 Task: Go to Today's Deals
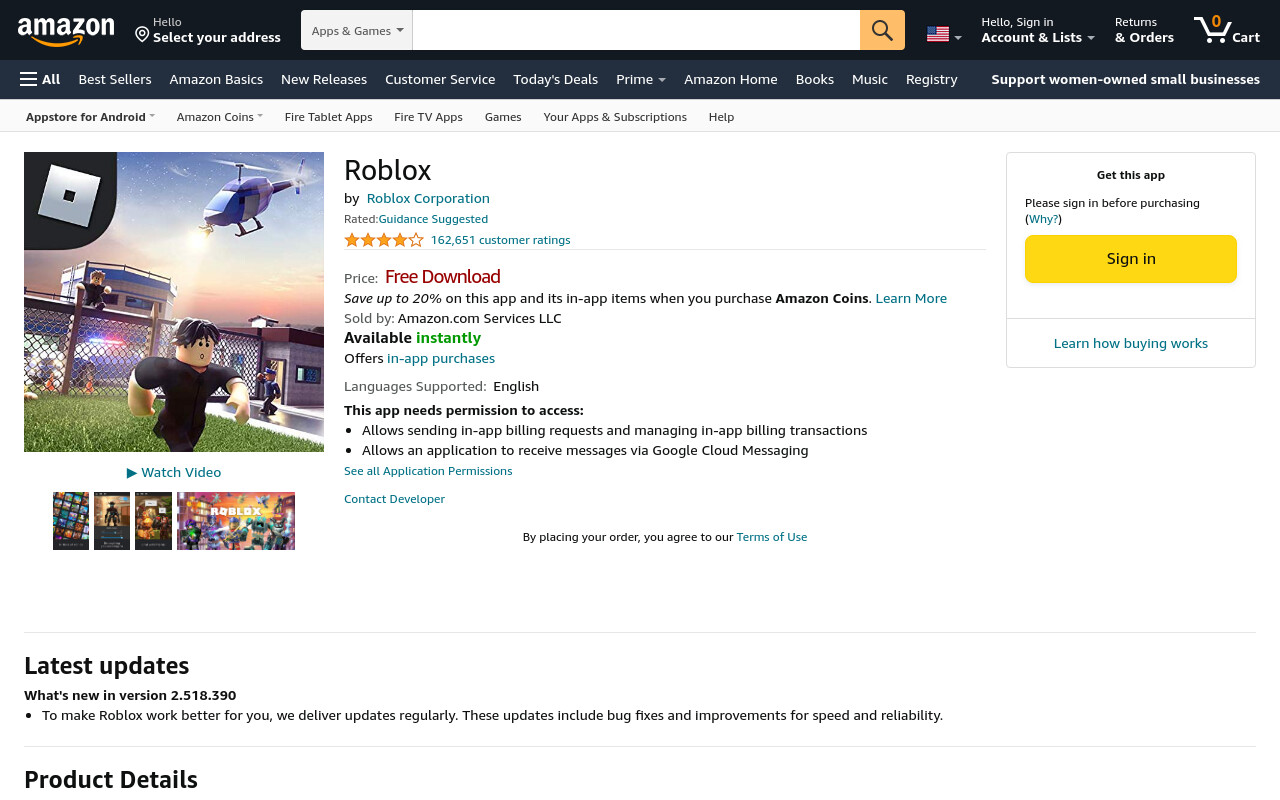tap(555, 79)
